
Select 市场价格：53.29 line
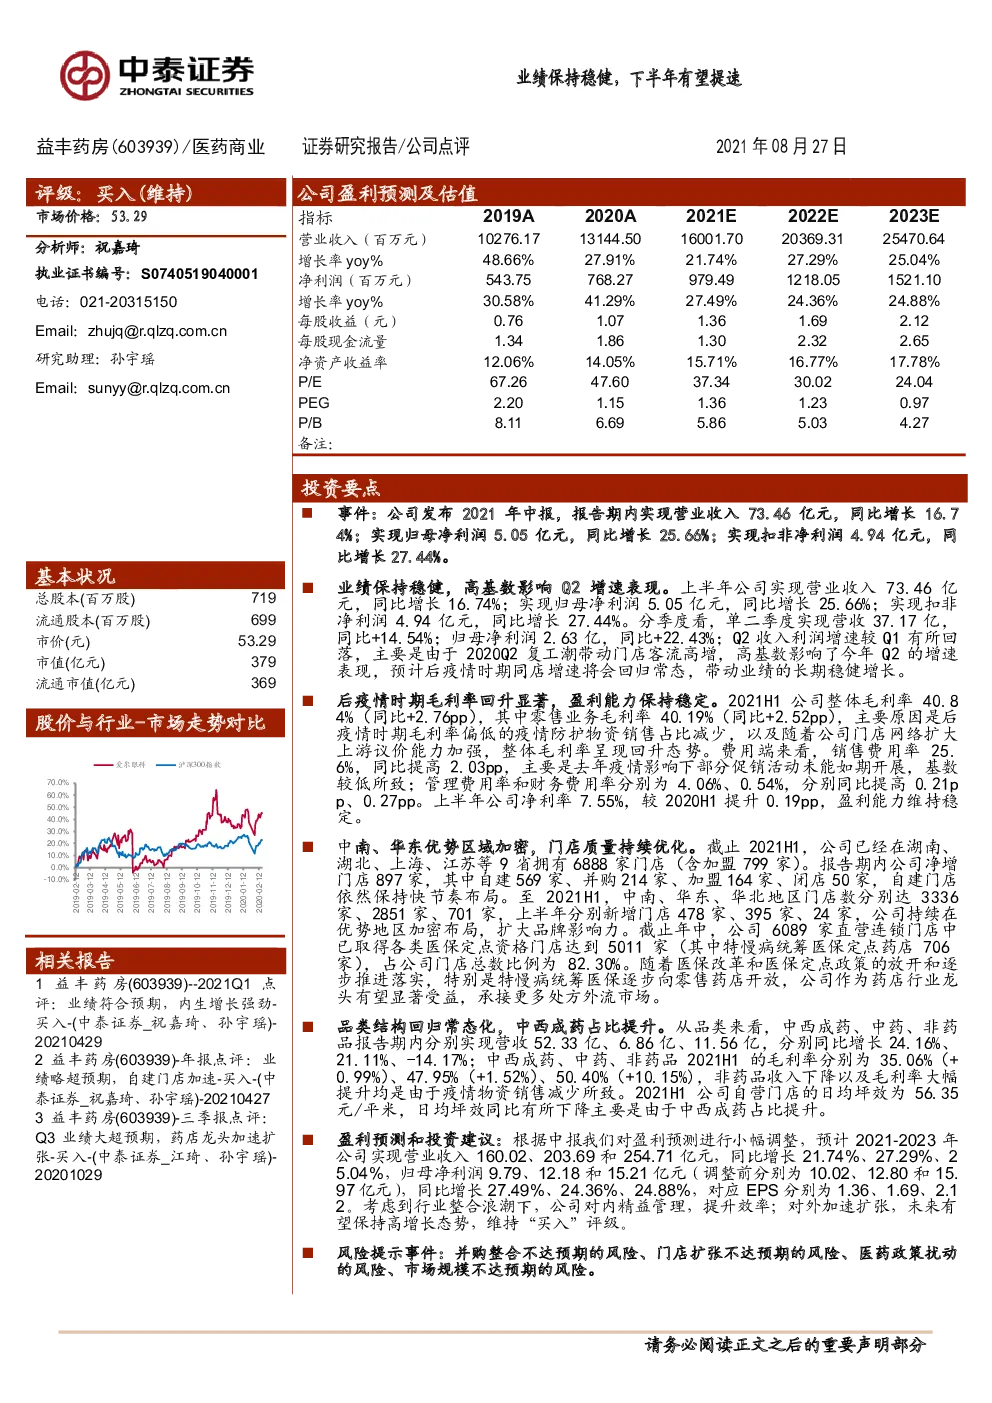(x=92, y=216)
